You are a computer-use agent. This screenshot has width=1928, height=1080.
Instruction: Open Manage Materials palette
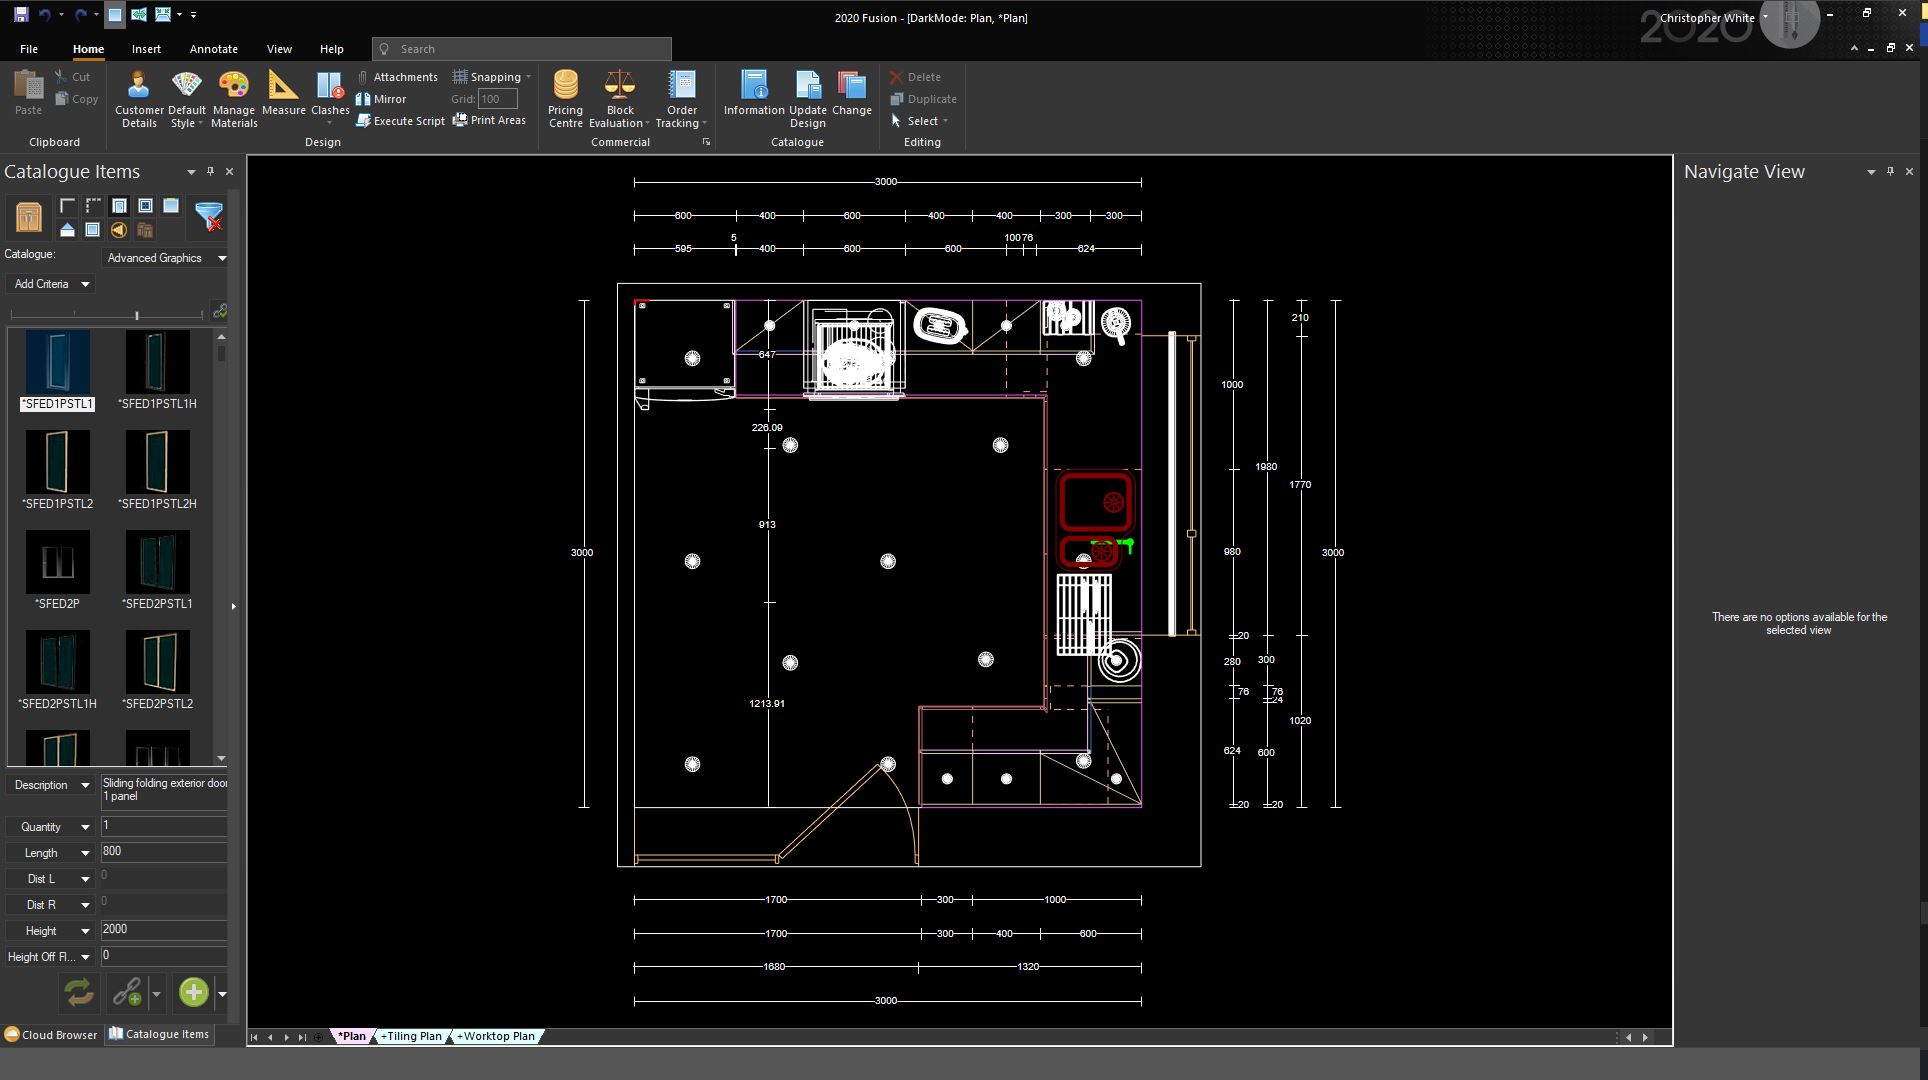(x=234, y=100)
